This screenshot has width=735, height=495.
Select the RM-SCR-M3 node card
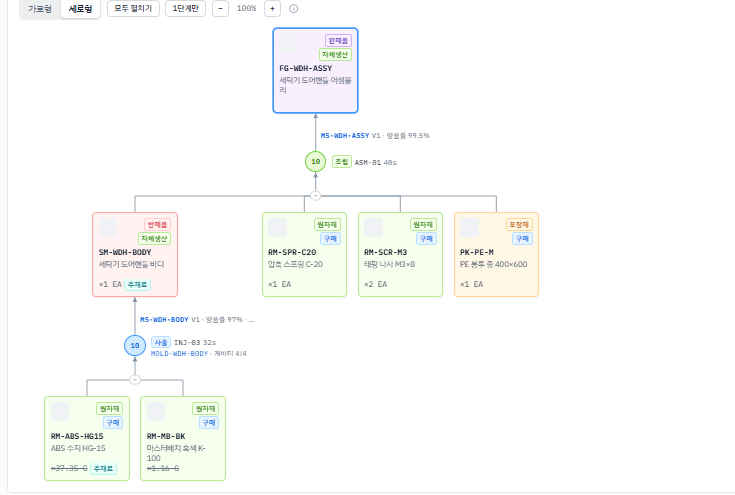coord(400,255)
